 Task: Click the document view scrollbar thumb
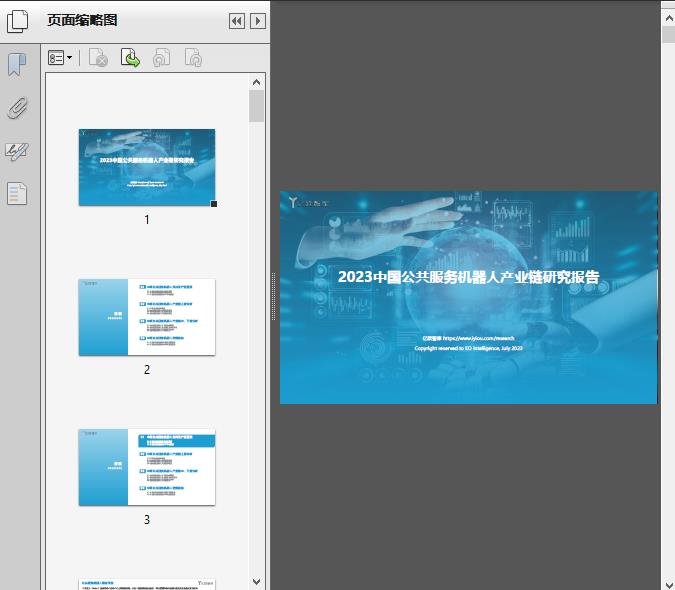669,34
